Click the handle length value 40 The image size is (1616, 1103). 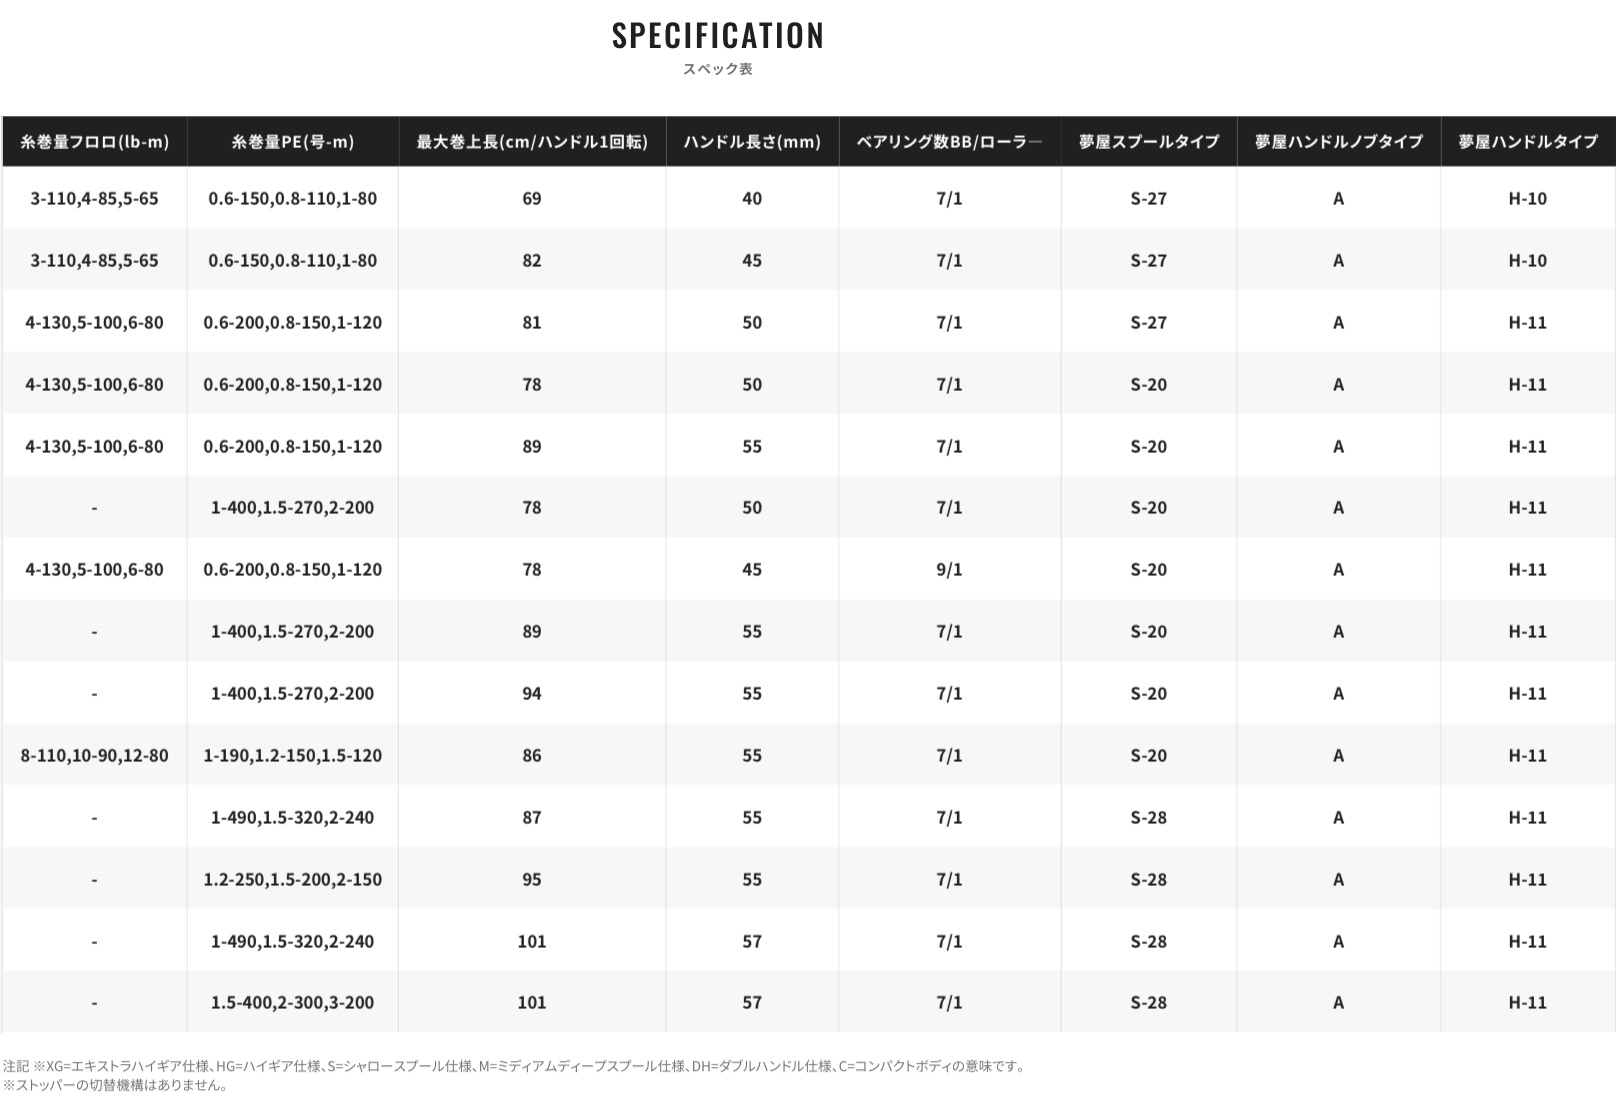coord(752,199)
